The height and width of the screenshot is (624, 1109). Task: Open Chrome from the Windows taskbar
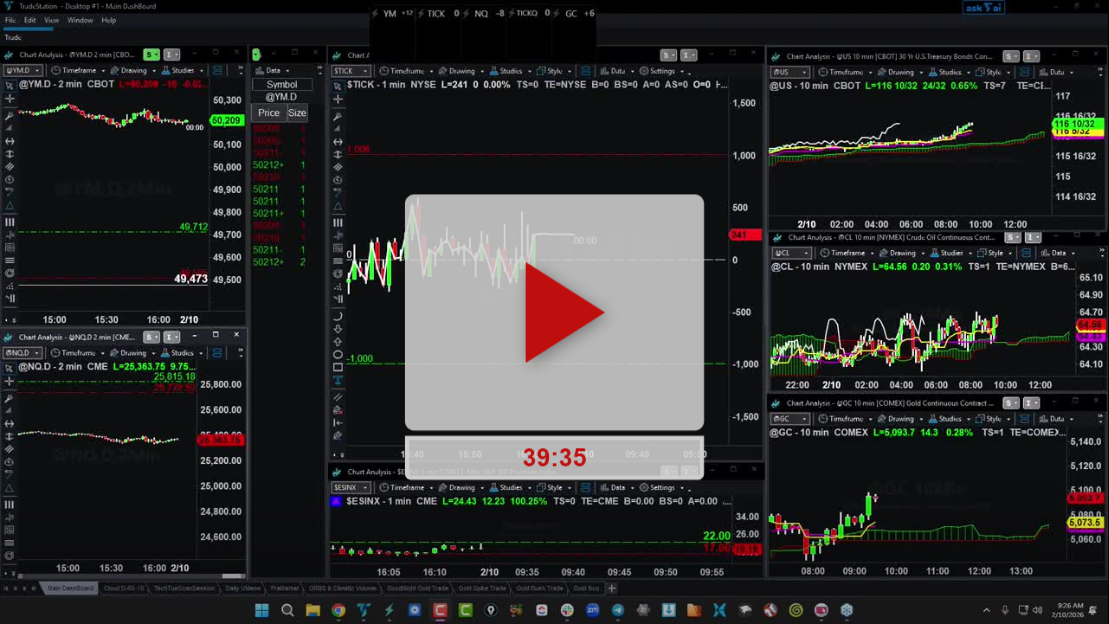pyautogui.click(x=338, y=610)
